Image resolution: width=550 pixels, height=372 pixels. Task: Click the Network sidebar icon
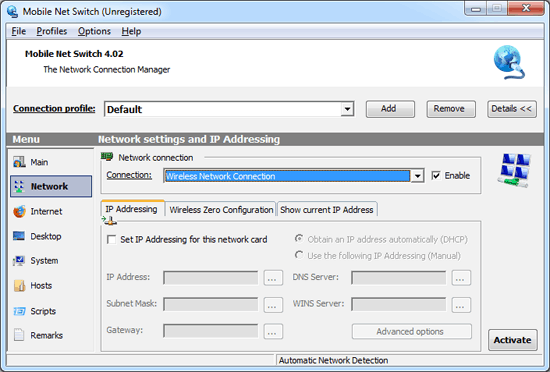(19, 186)
